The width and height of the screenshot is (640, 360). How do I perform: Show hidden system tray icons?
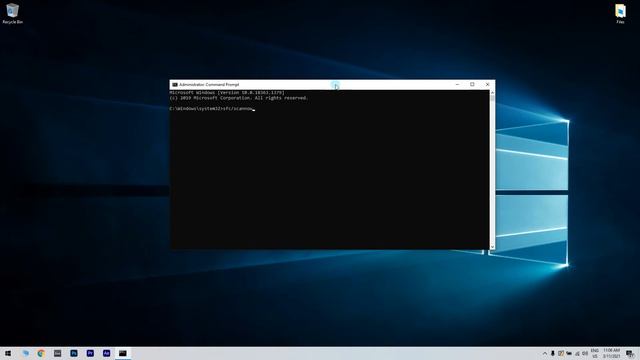545,353
